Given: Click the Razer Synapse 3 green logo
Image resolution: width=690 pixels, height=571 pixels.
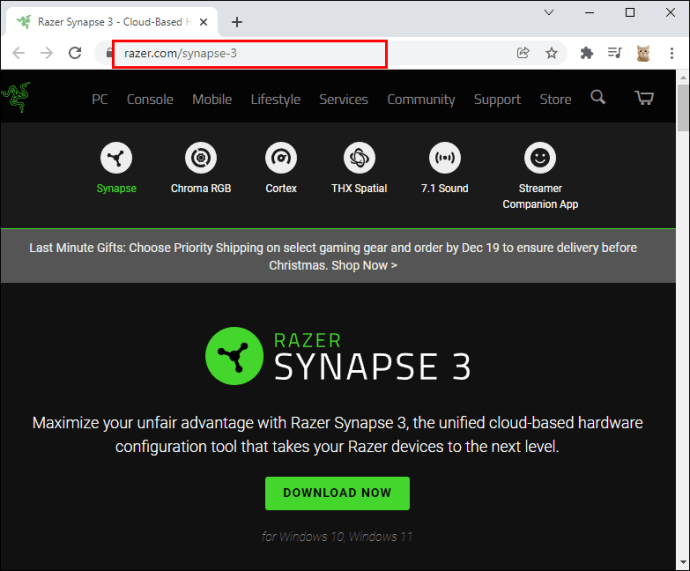Looking at the screenshot, I should pyautogui.click(x=235, y=356).
